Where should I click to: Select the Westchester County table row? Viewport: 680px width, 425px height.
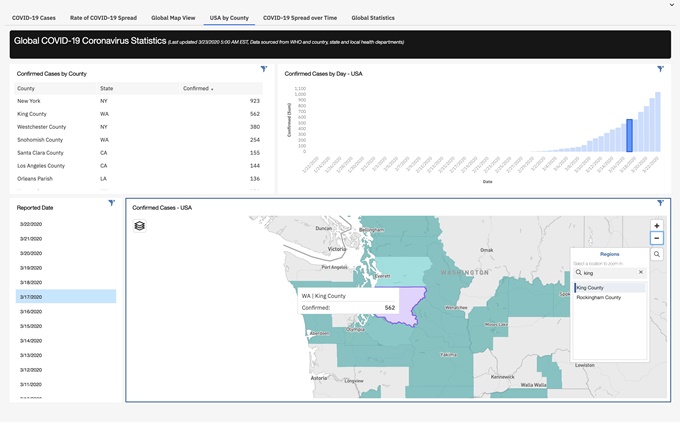click(x=42, y=127)
